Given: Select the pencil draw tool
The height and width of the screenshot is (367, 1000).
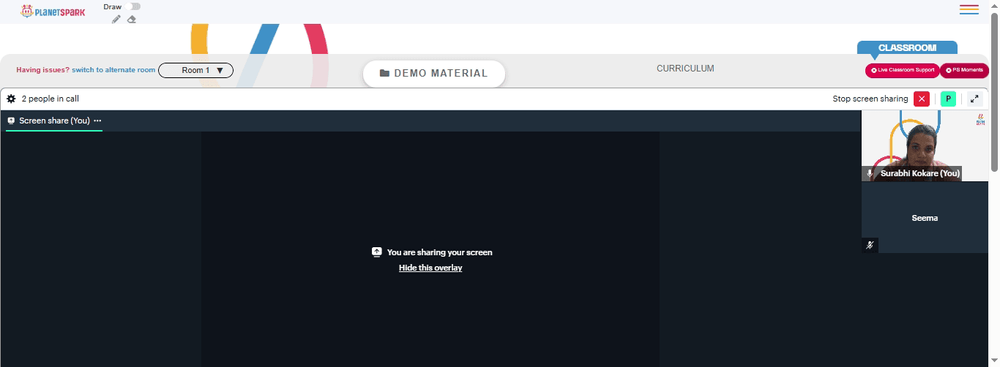Looking at the screenshot, I should [x=115, y=19].
